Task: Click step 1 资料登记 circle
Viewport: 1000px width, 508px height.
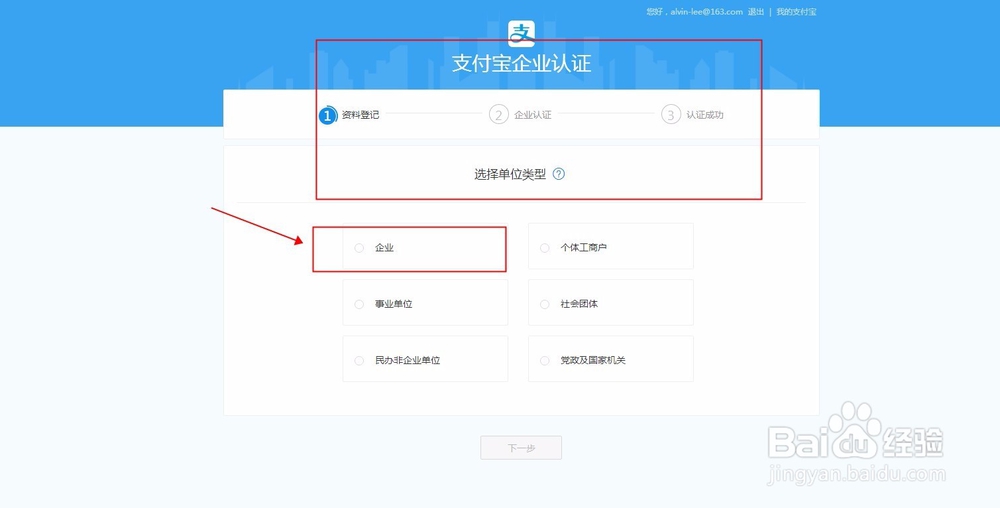Action: [x=327, y=115]
